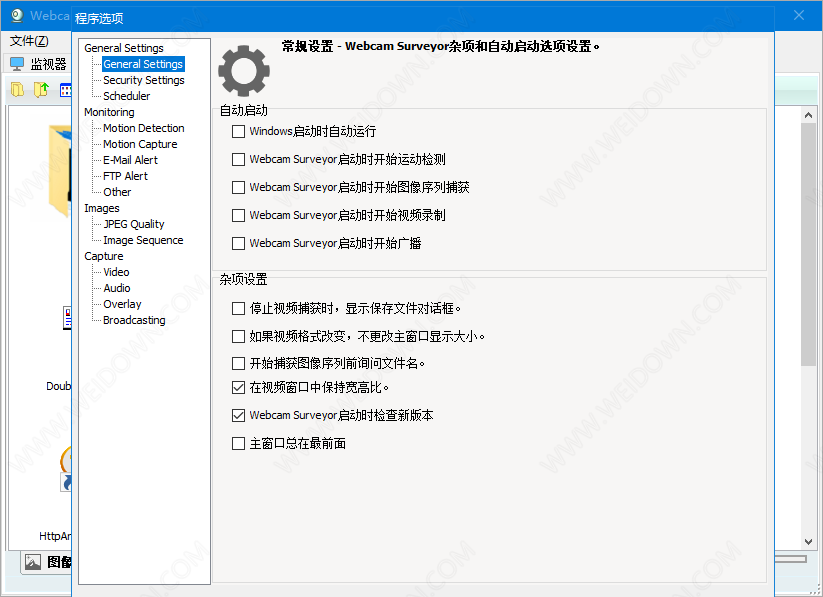The height and width of the screenshot is (597, 823).
Task: Uncheck 在视频窗口中保持宽高比 option
Action: pyautogui.click(x=238, y=387)
